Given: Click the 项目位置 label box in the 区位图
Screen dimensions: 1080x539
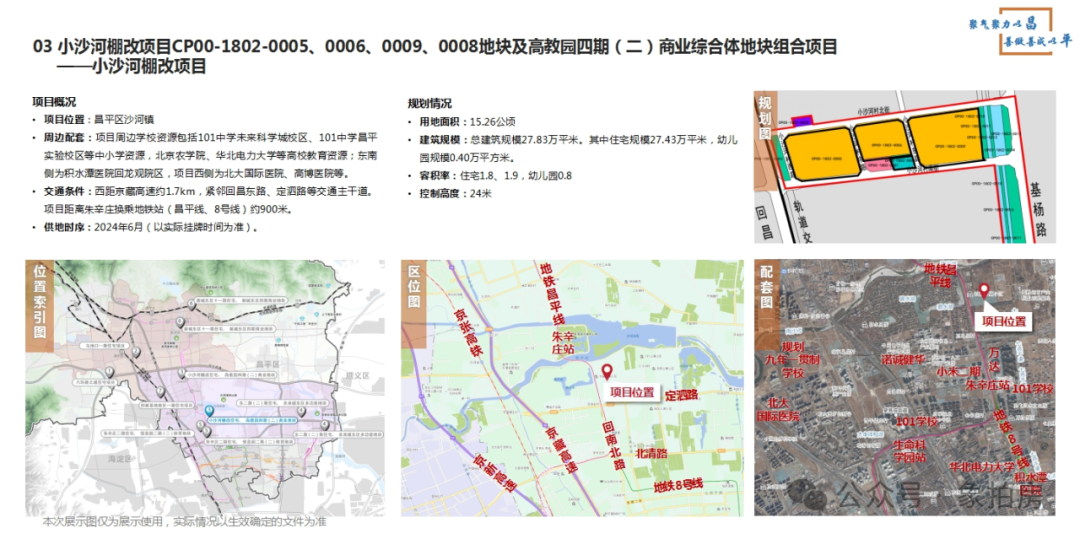Looking at the screenshot, I should (633, 392).
